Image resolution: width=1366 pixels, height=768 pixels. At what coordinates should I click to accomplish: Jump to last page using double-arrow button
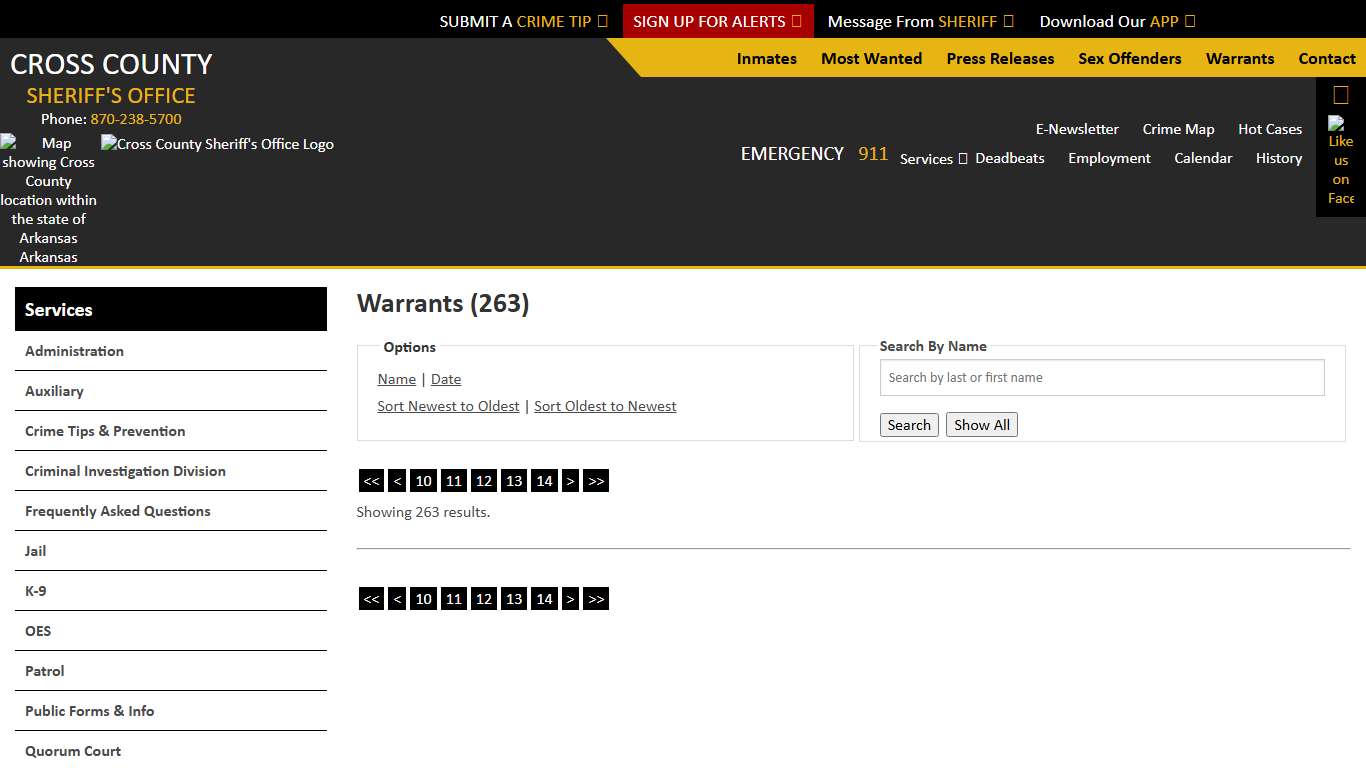pyautogui.click(x=596, y=480)
